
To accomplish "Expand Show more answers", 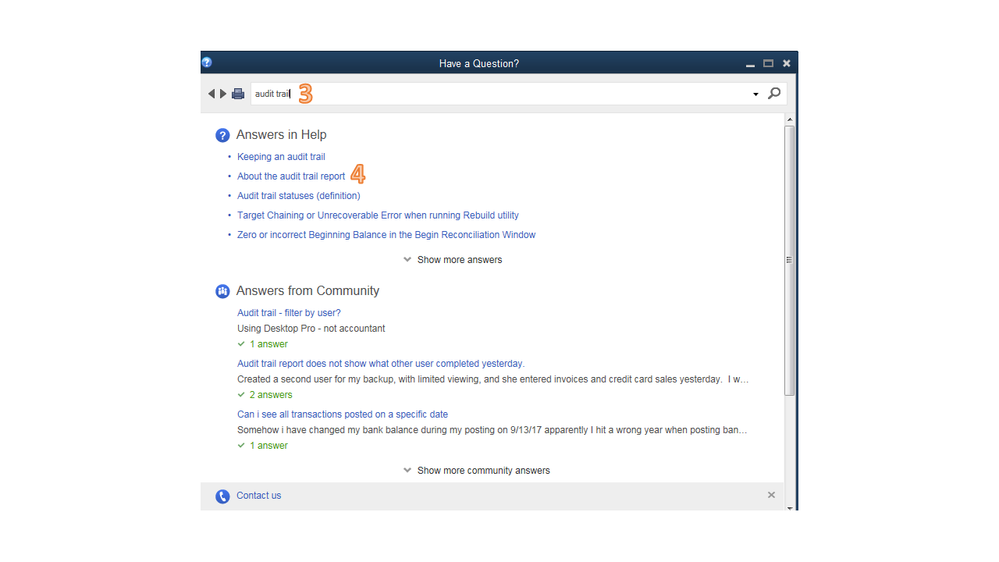I will [452, 260].
